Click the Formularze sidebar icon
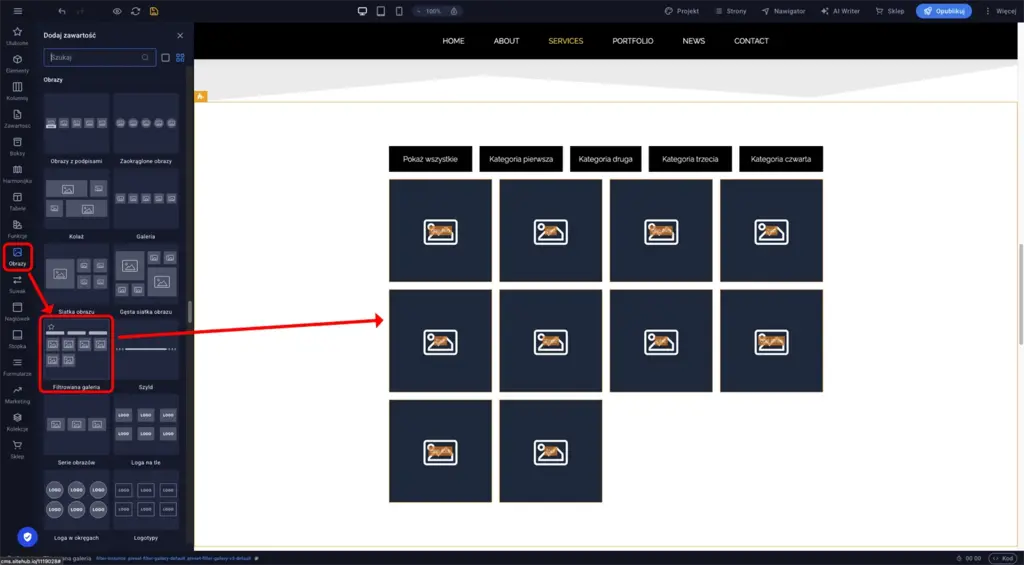The image size is (1024, 565). (17, 366)
